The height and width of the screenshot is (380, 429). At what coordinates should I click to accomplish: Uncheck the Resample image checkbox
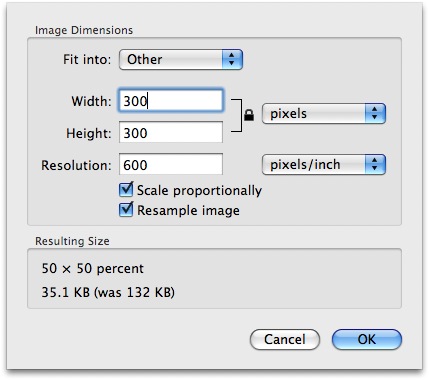click(x=126, y=210)
